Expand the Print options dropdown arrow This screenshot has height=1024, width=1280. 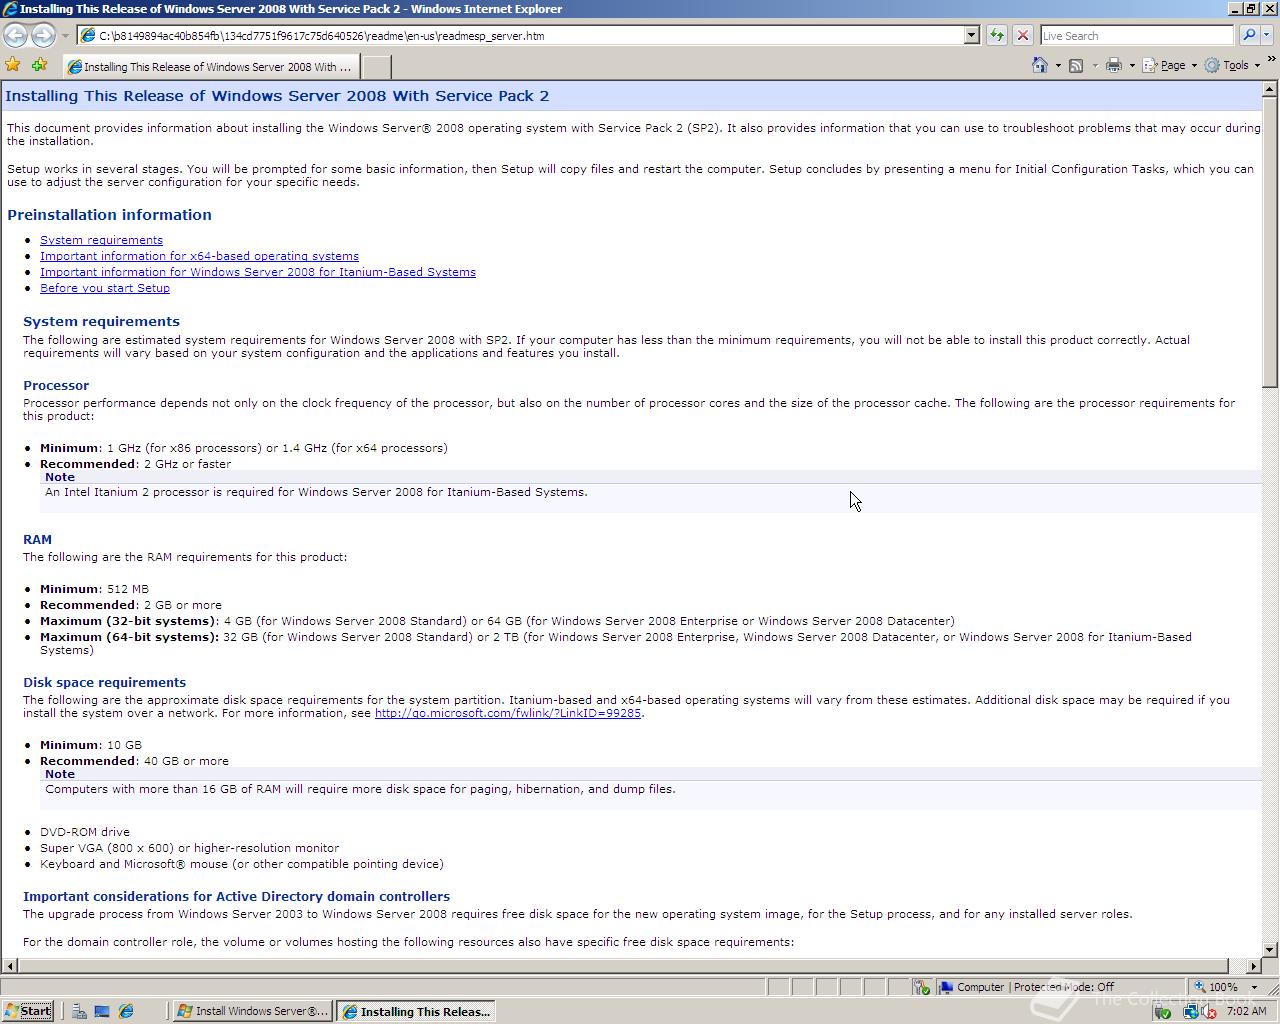click(x=1131, y=66)
